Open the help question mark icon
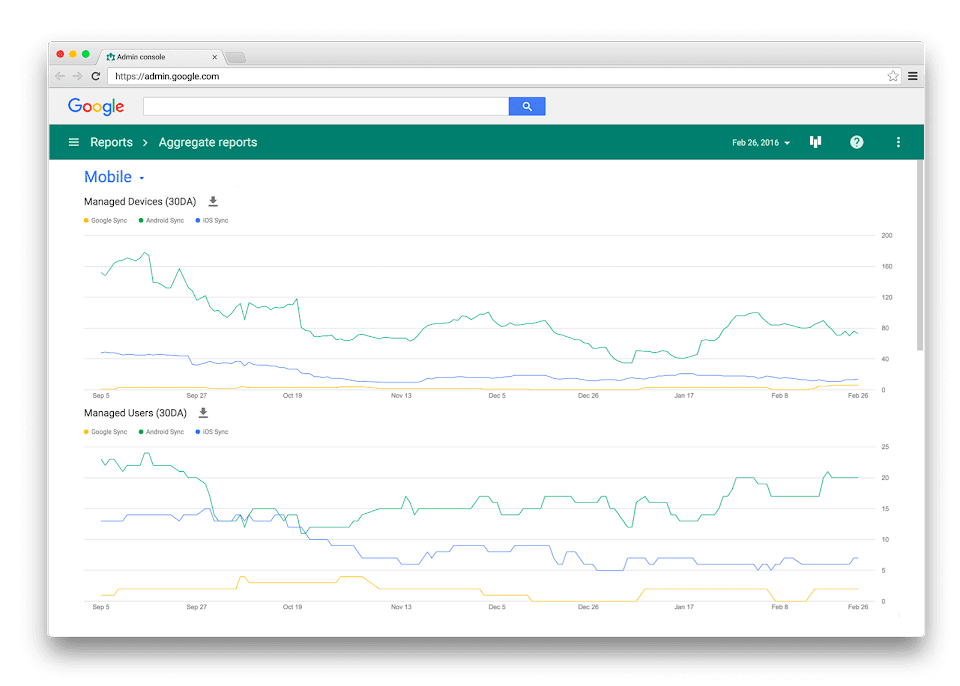Viewport: 960px width, 686px height. pos(857,142)
